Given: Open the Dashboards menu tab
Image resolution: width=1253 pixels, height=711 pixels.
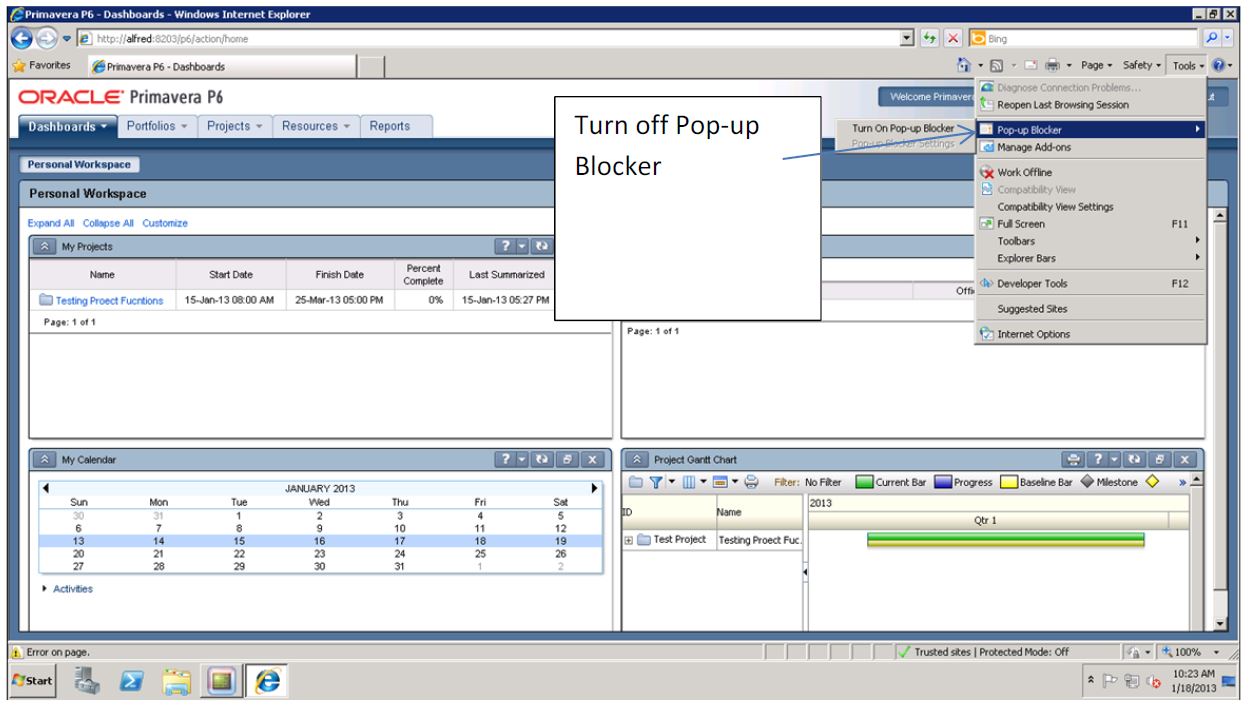Looking at the screenshot, I should point(68,126).
